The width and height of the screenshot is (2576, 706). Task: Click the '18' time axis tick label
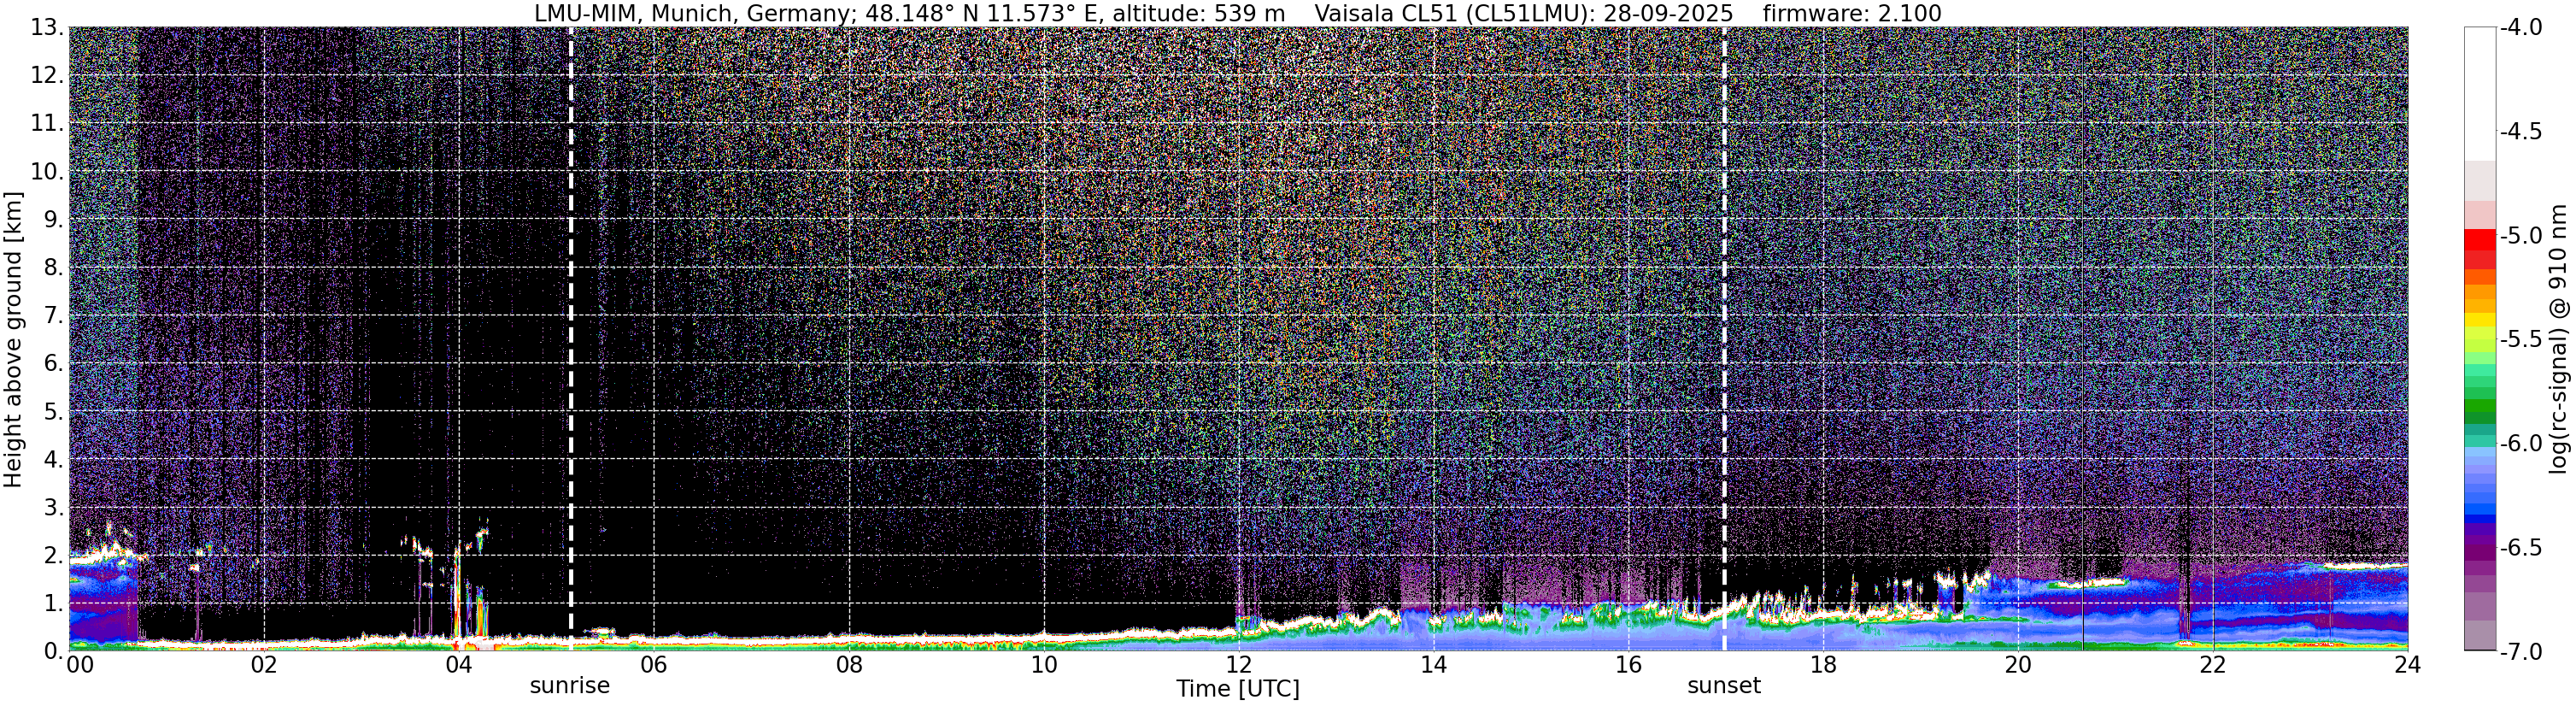click(x=1823, y=665)
